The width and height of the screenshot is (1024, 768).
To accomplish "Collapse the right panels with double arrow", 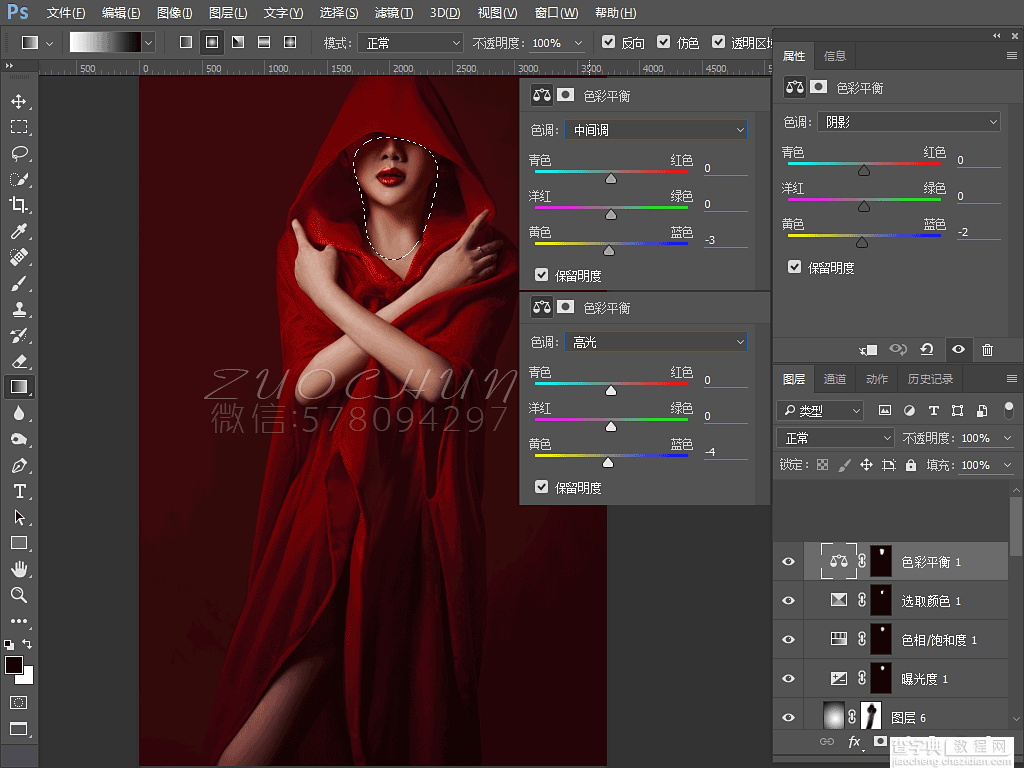I will pyautogui.click(x=997, y=35).
